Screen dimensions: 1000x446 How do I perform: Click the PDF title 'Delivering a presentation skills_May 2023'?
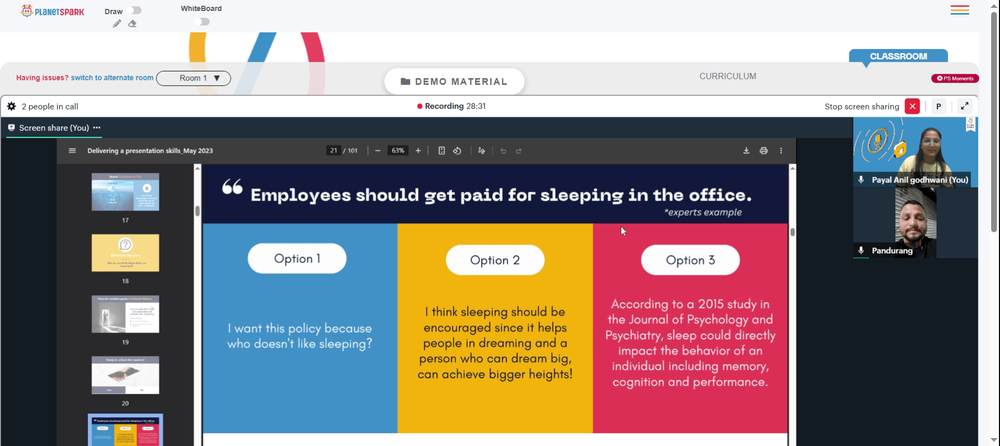pos(150,151)
